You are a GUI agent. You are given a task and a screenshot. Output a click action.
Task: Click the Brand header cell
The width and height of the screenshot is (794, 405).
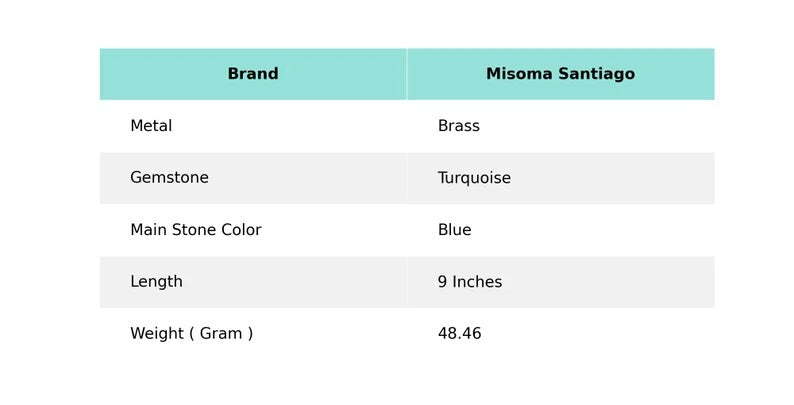click(x=253, y=74)
